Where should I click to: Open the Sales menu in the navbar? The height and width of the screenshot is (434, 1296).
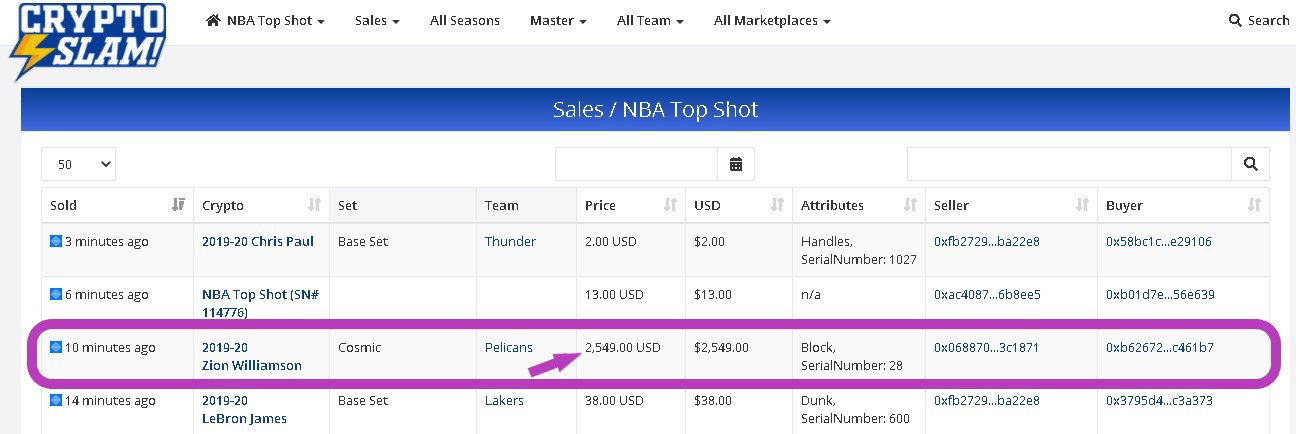tap(377, 21)
